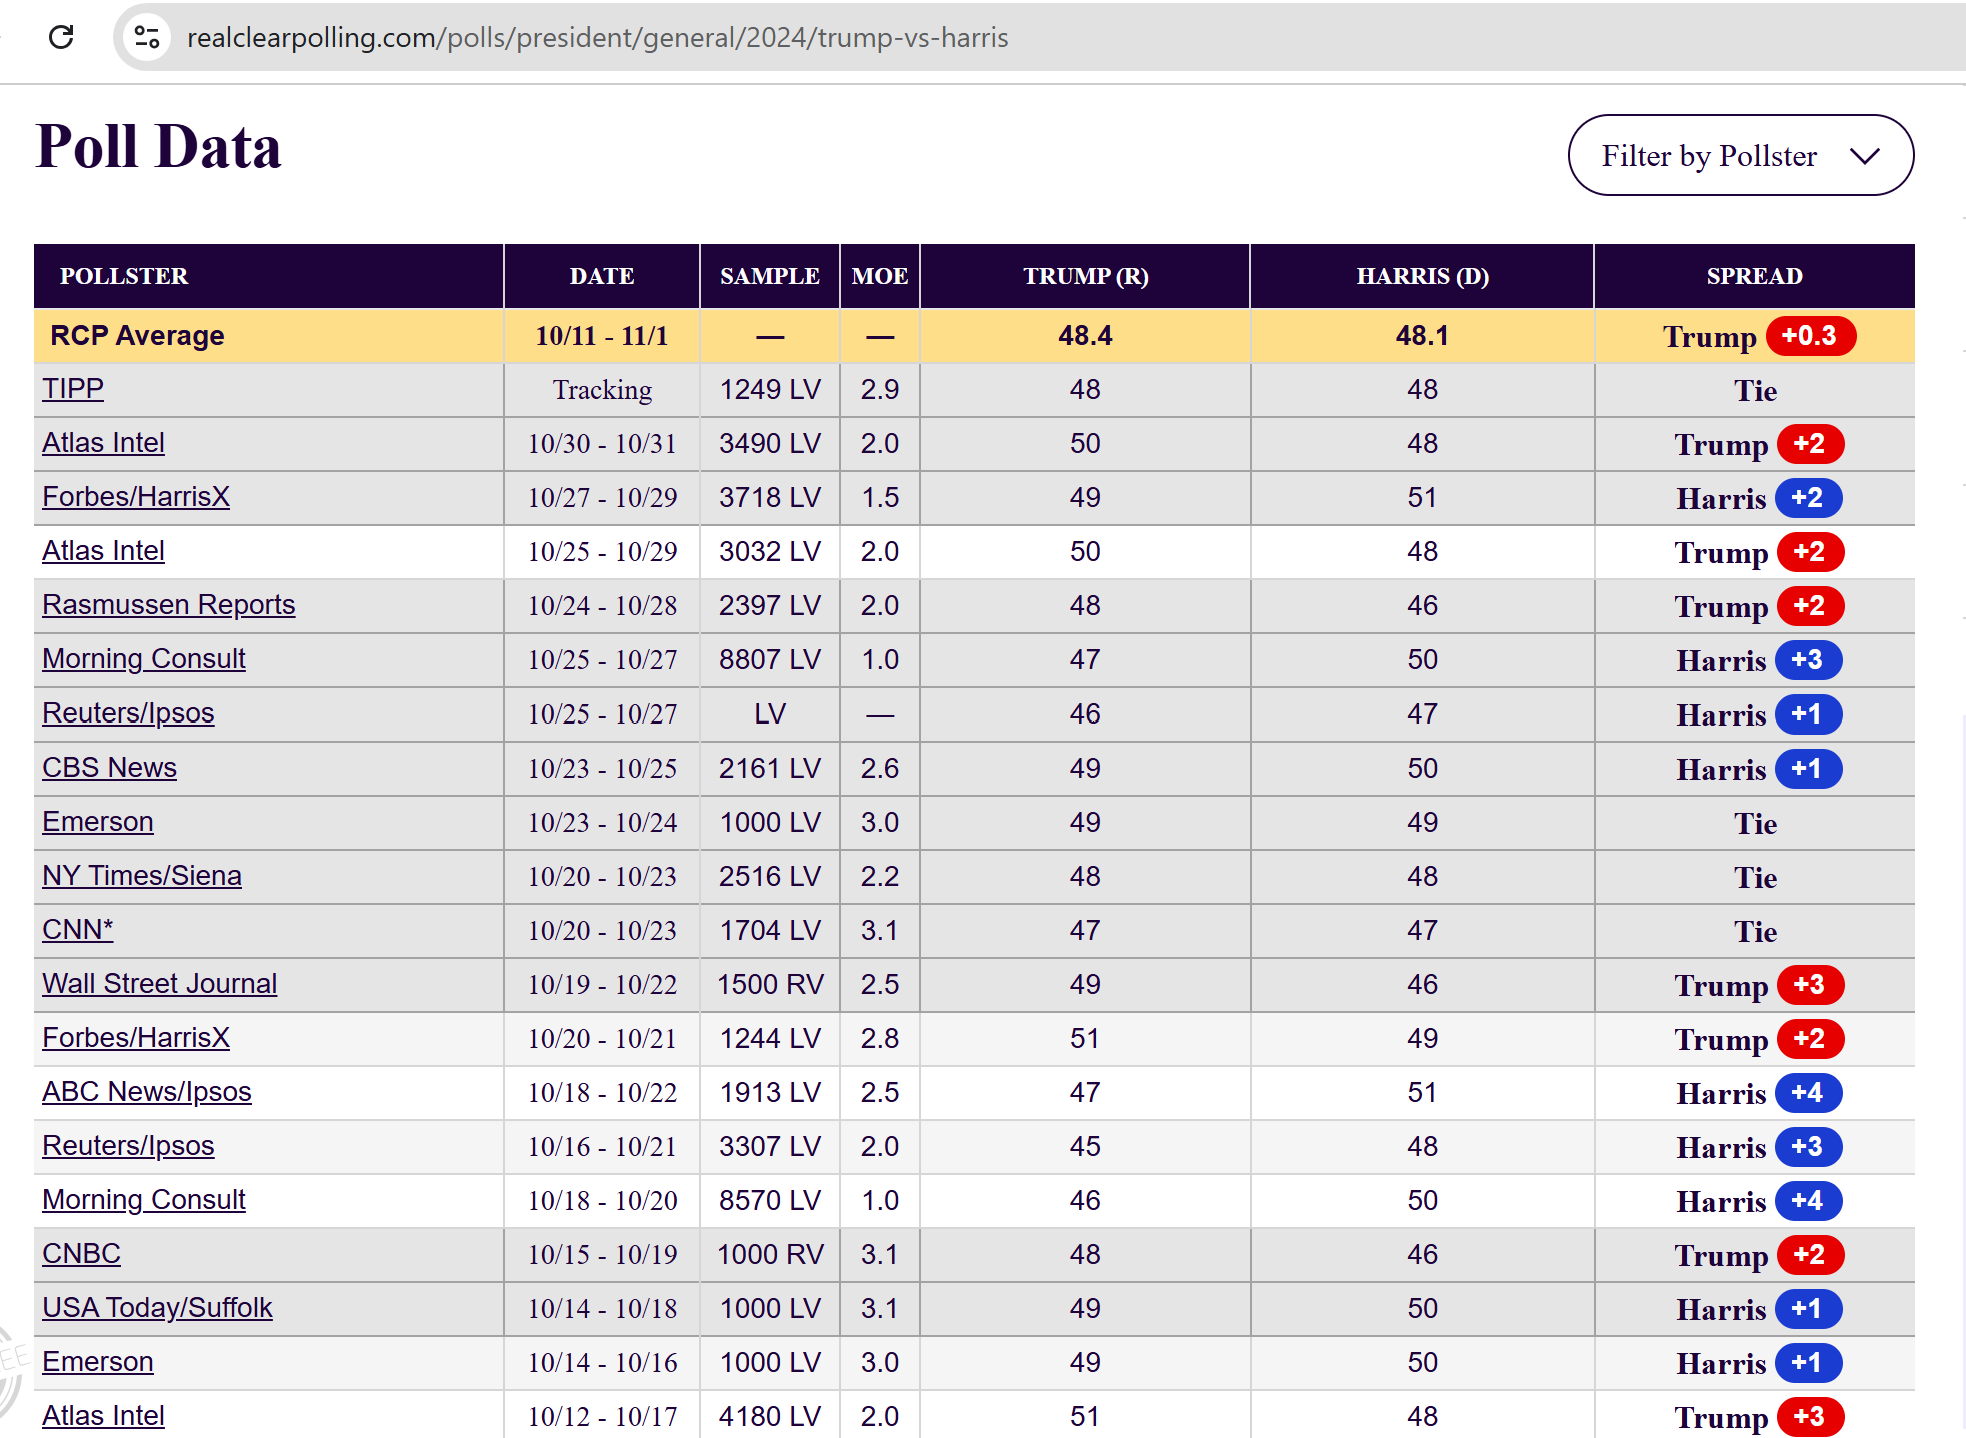This screenshot has width=1966, height=1438.
Task: Open the CBS News poll link
Action: point(109,767)
